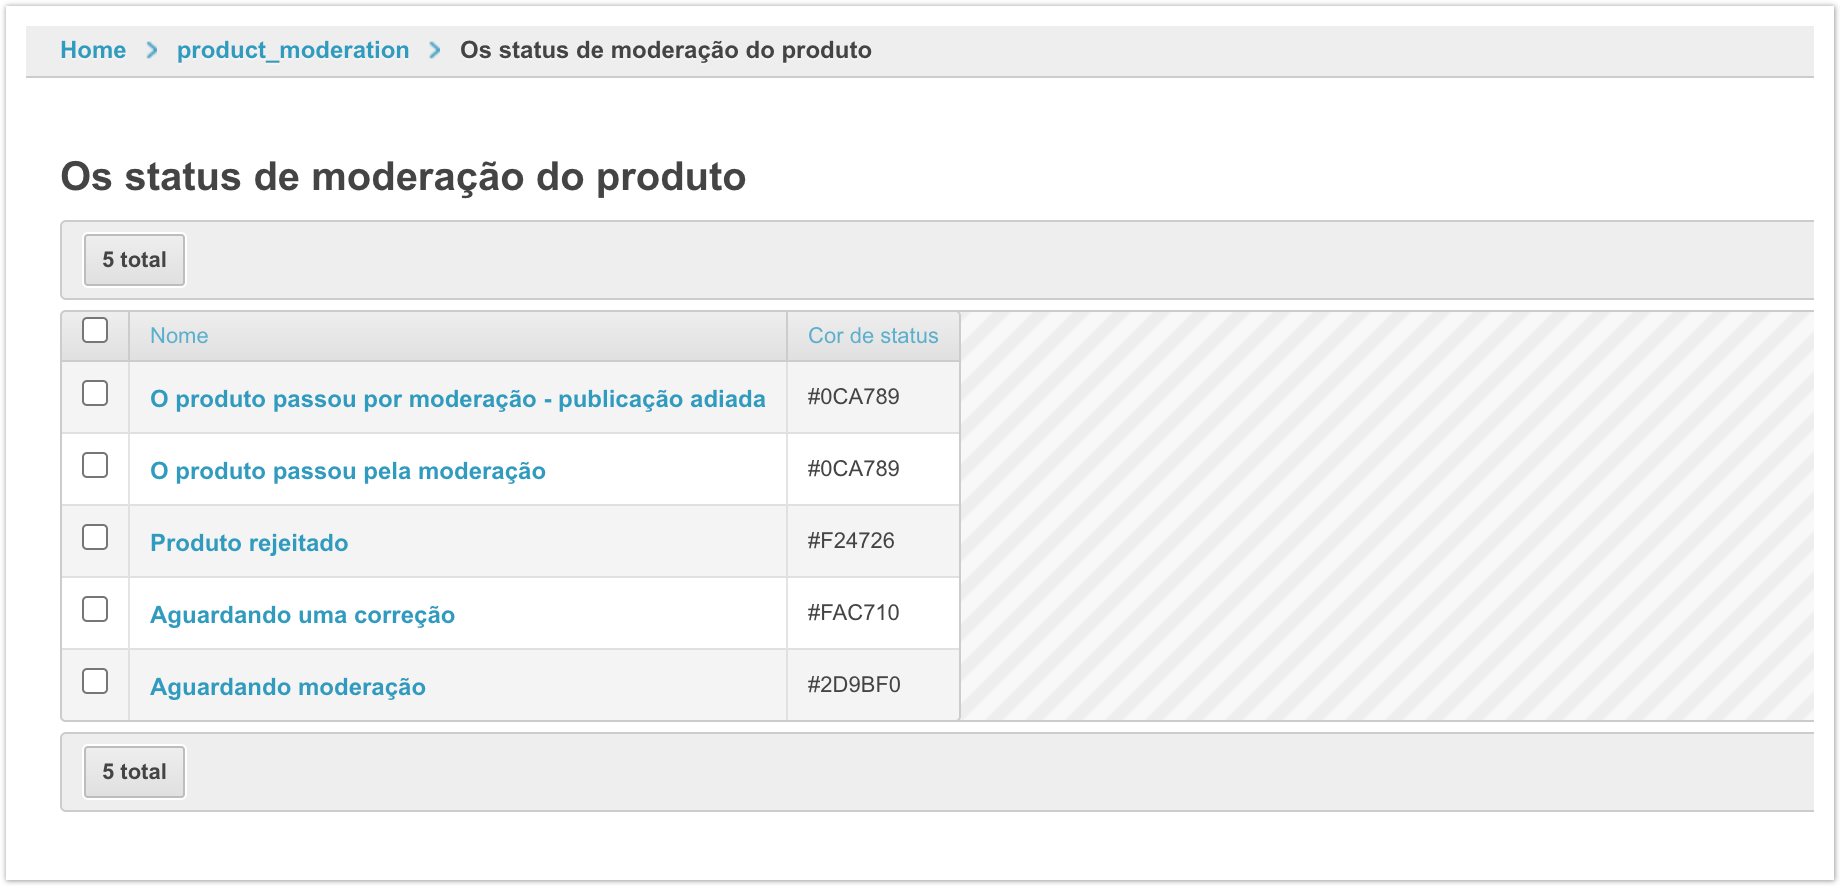Click the top '5 total' button
Viewport: 1840px width, 886px height.
[x=134, y=260]
